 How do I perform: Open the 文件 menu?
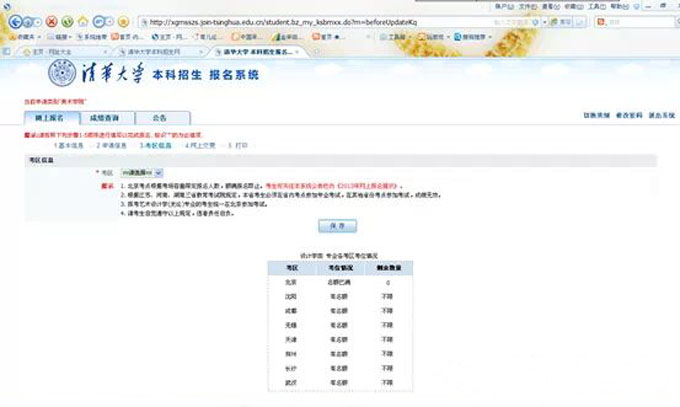coord(528,7)
